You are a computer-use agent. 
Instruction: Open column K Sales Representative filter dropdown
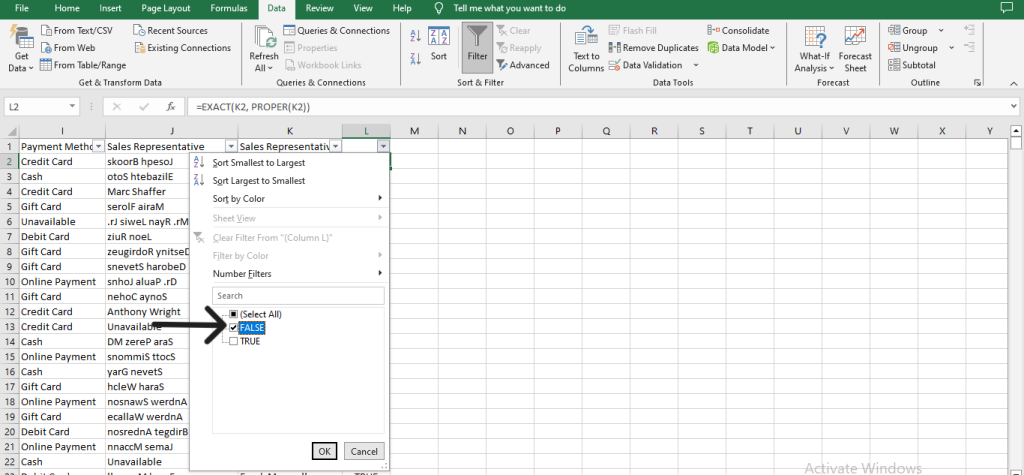coord(336,146)
